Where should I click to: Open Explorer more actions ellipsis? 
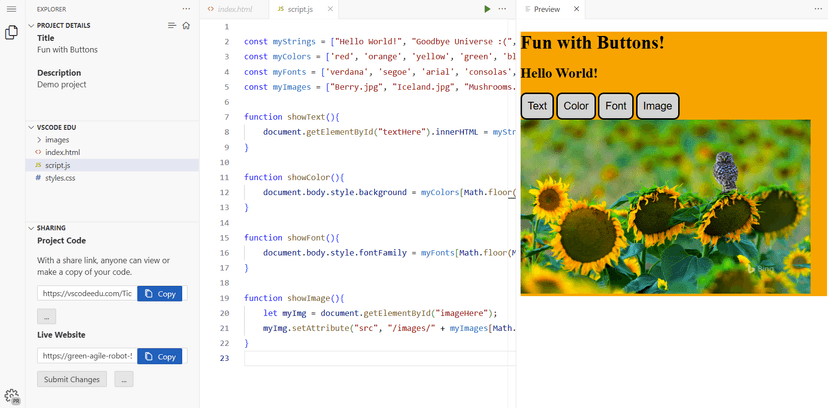pyautogui.click(x=186, y=9)
